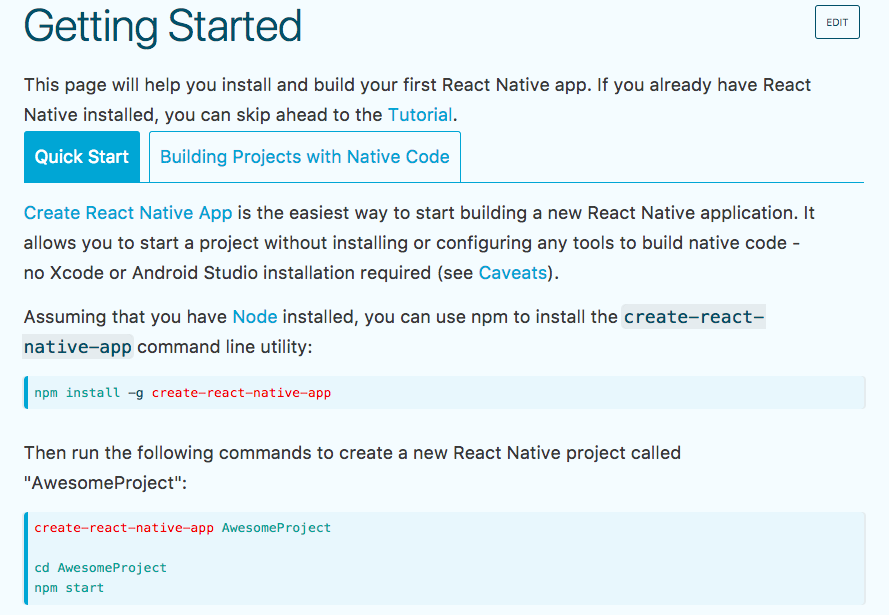
Task: Select the Quick Start tab
Action: pyautogui.click(x=82, y=157)
